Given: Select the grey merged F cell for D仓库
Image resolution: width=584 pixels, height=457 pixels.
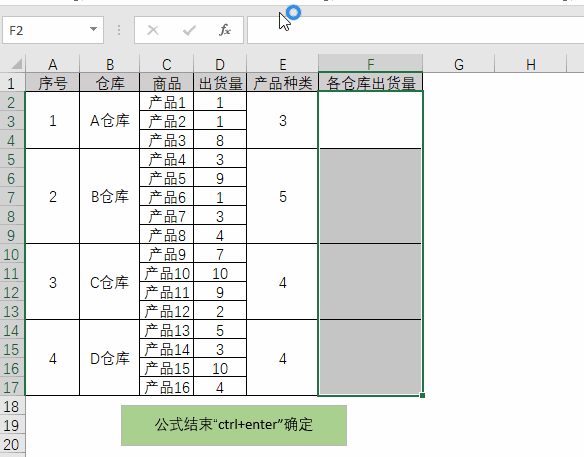Looking at the screenshot, I should (x=371, y=358).
